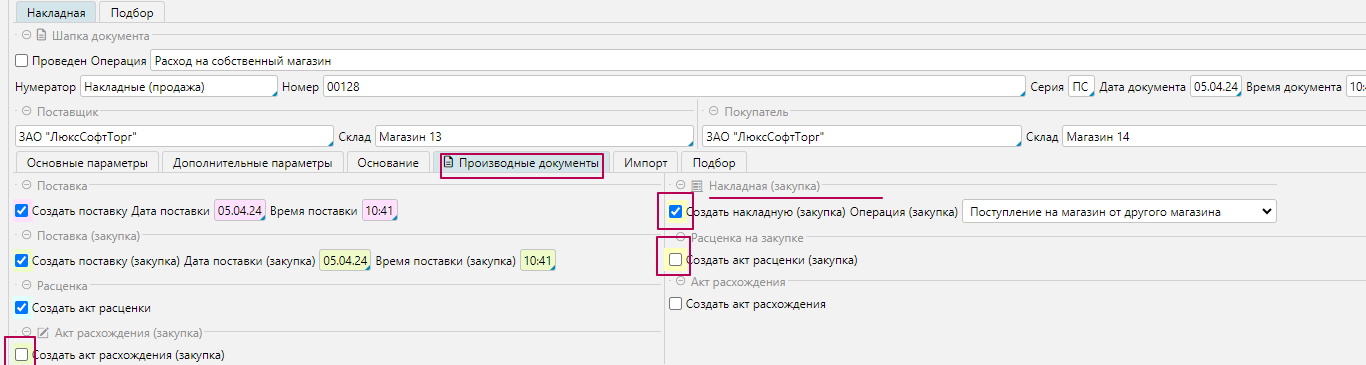Collapse the Поставщик group
Image resolution: width=1366 pixels, height=365 pixels.
[x=26, y=112]
